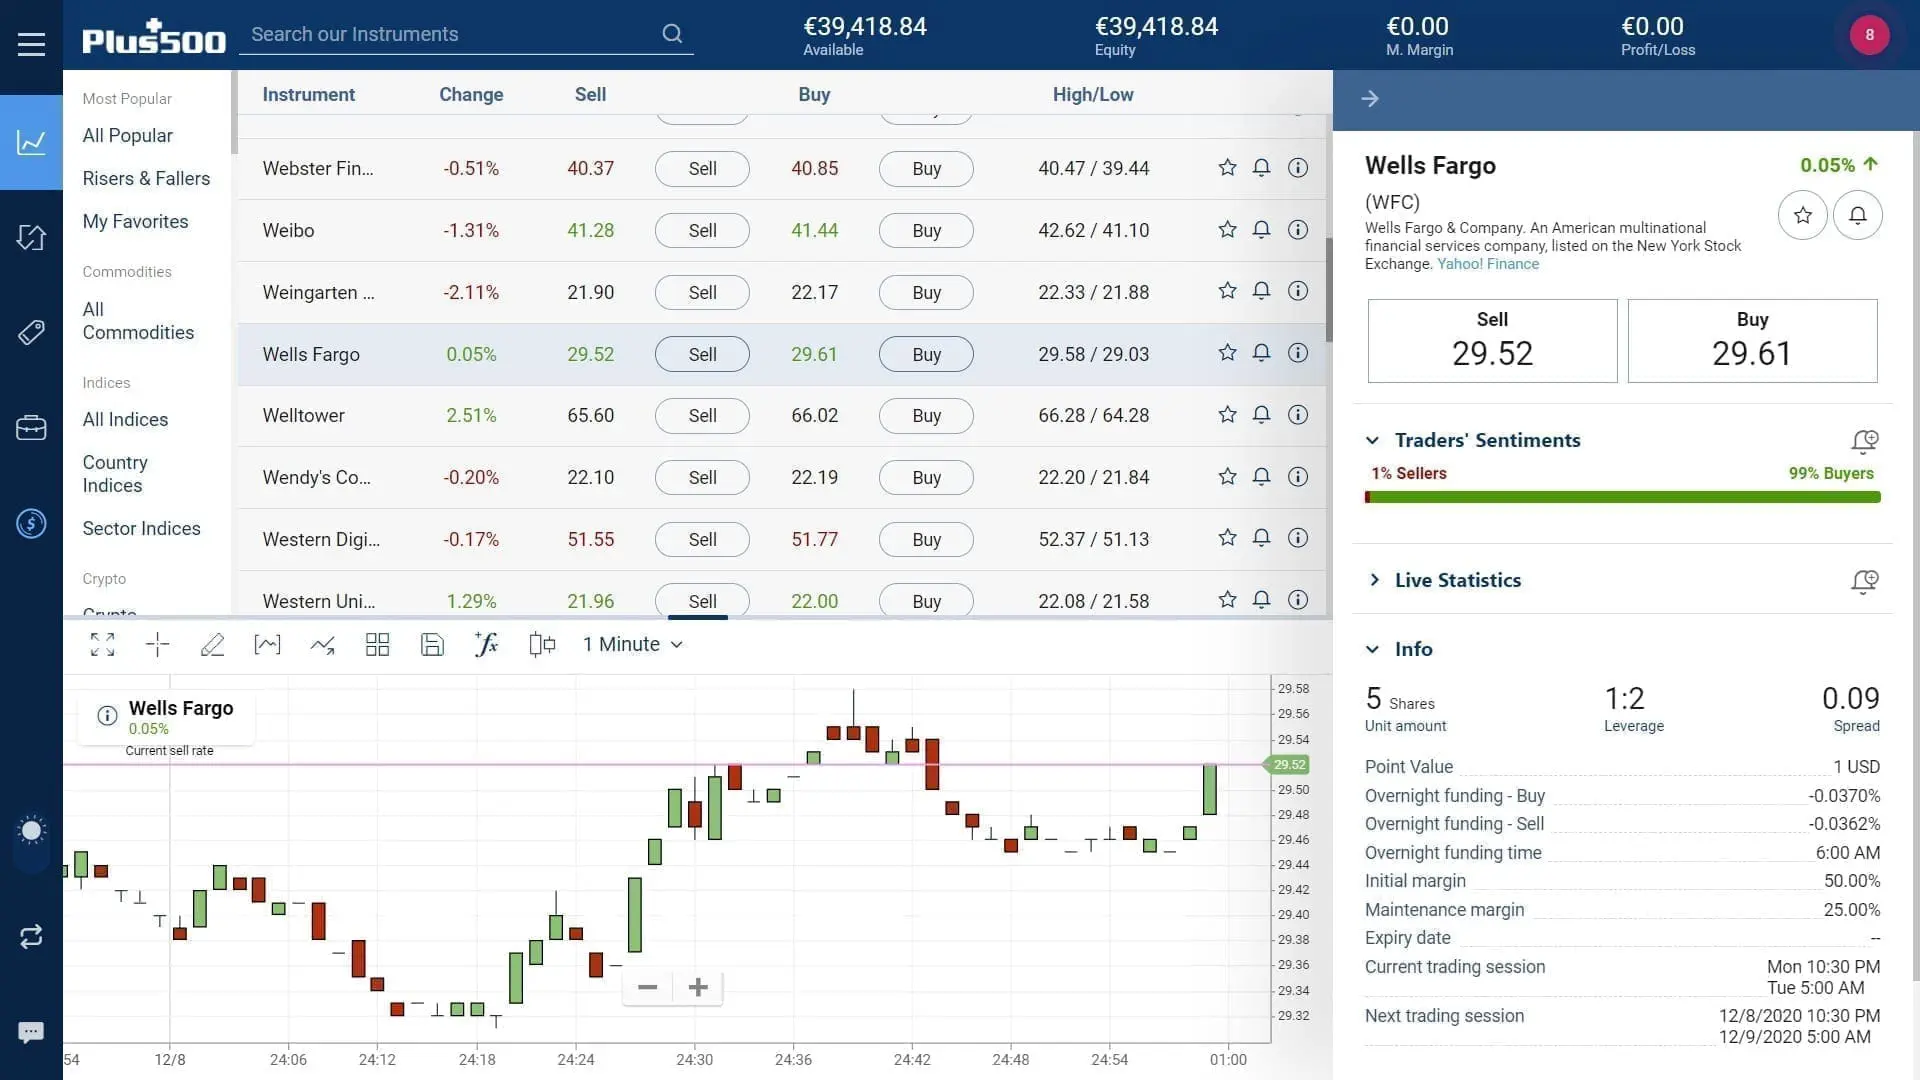Viewport: 1920px width, 1080px height.
Task: Open the Open Positions sidebar icon
Action: pos(31,237)
